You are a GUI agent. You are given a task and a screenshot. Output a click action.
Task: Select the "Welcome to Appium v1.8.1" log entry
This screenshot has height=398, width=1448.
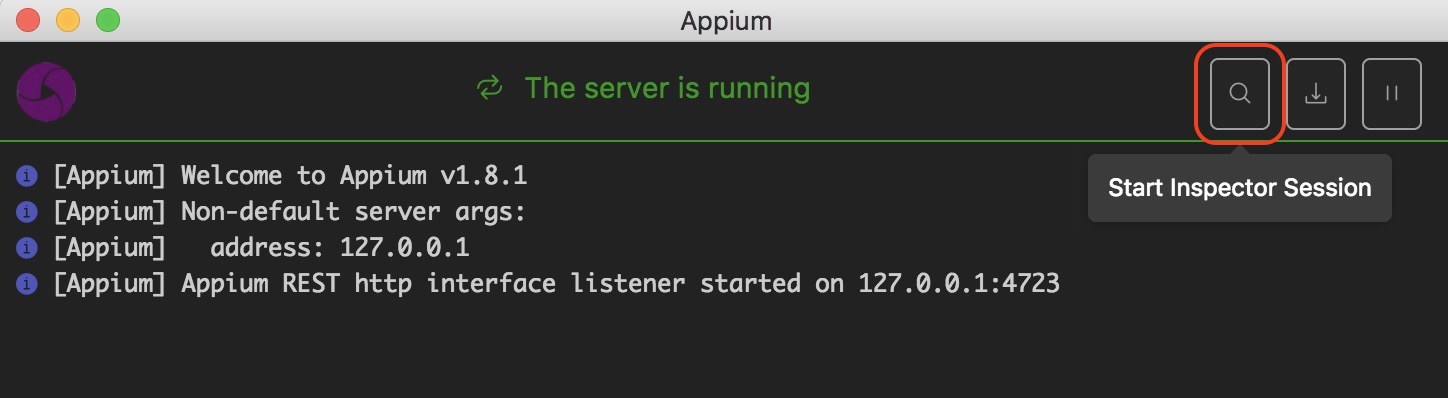[290, 177]
